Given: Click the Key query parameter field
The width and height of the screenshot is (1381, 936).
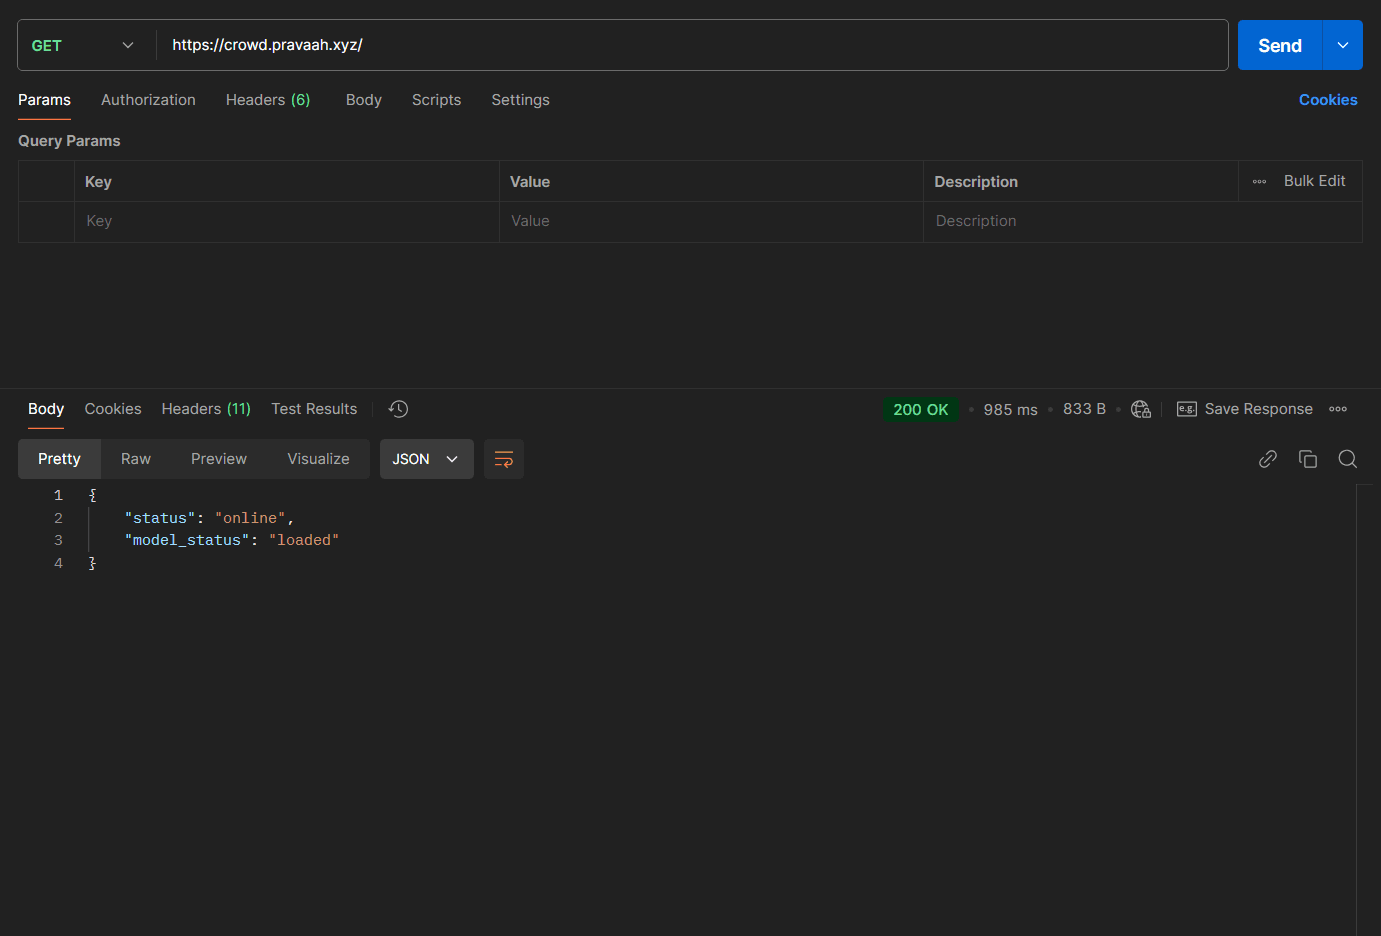Looking at the screenshot, I should [x=286, y=221].
